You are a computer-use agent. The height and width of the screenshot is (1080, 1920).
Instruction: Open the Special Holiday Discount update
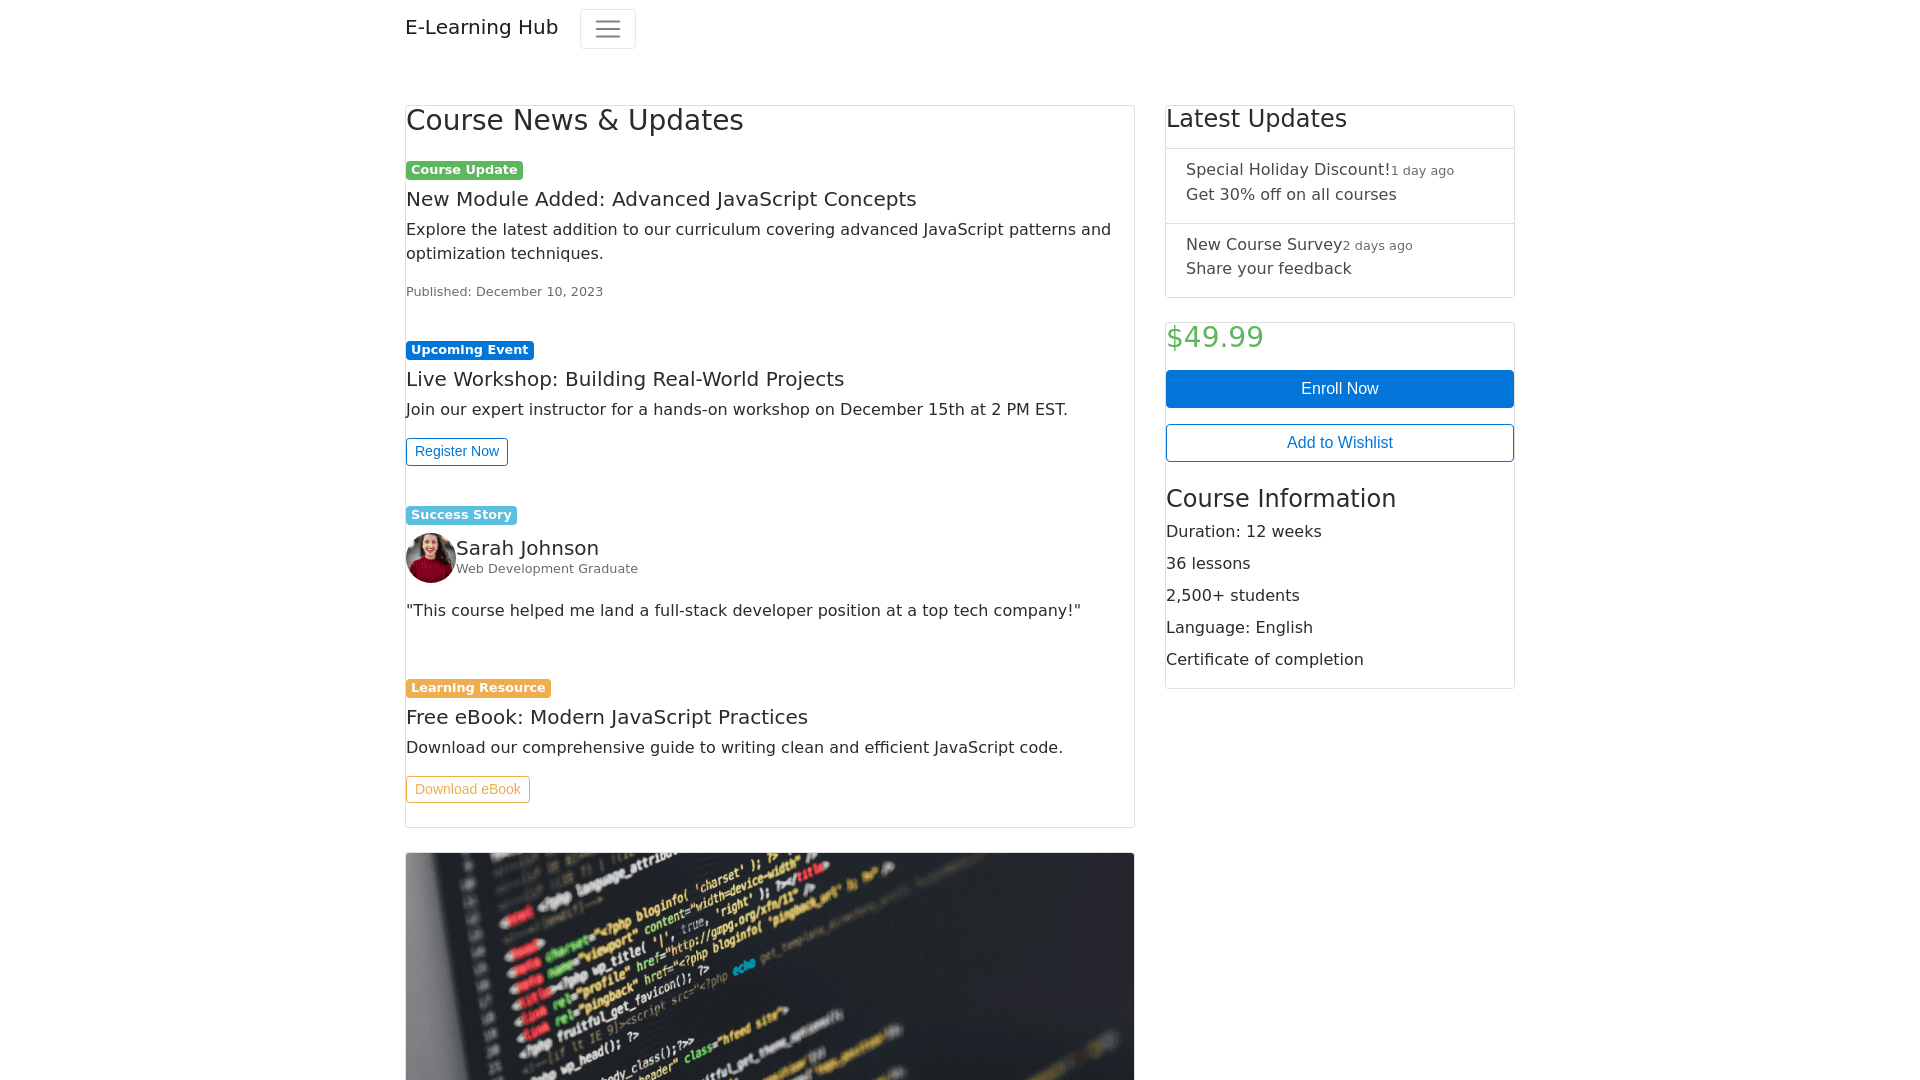[1338, 183]
